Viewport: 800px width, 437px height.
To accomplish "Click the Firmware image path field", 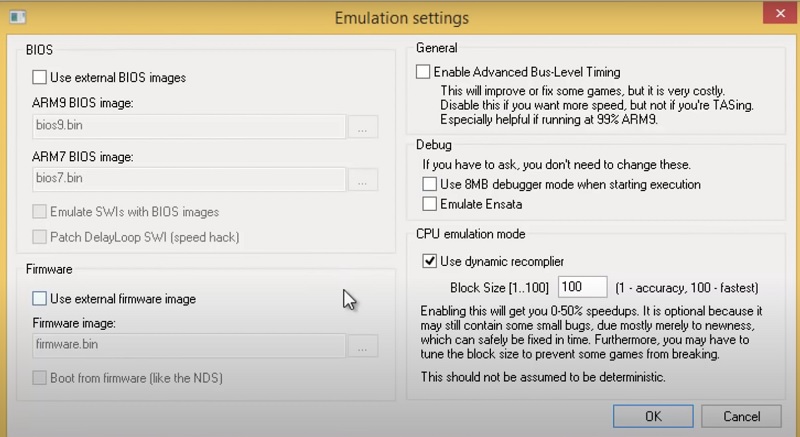I will [x=189, y=345].
